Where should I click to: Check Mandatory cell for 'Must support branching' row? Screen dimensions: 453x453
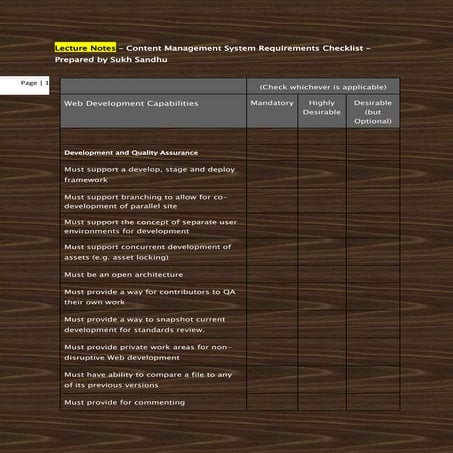pos(272,201)
